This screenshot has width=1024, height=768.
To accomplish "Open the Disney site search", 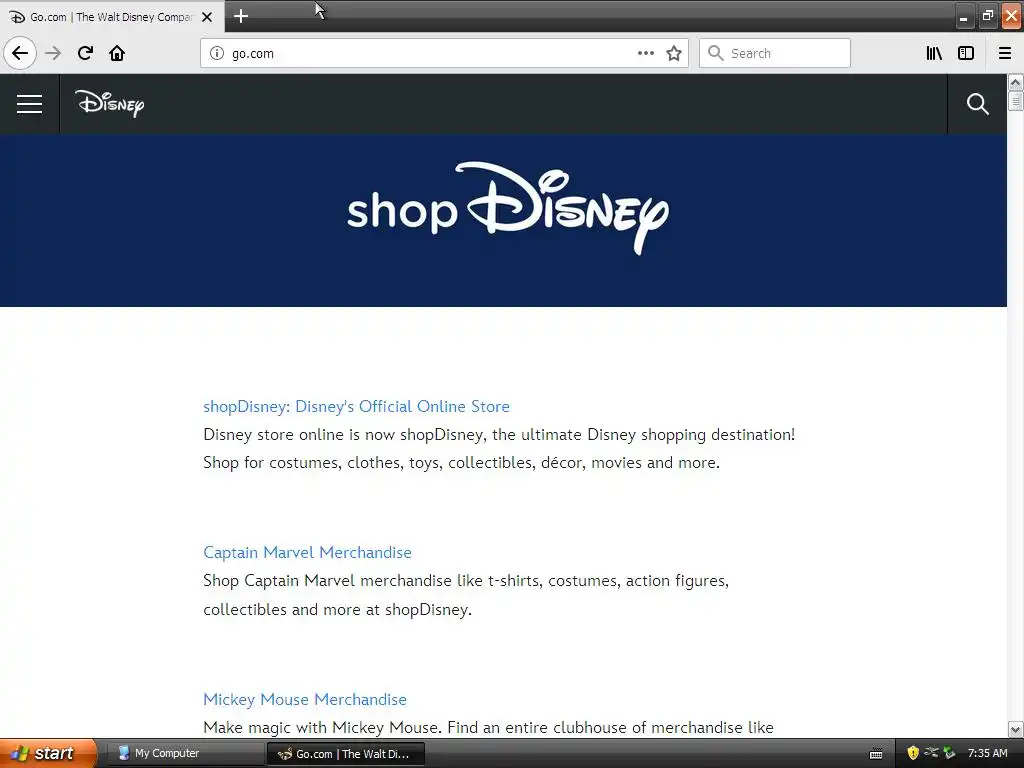I will 977,104.
